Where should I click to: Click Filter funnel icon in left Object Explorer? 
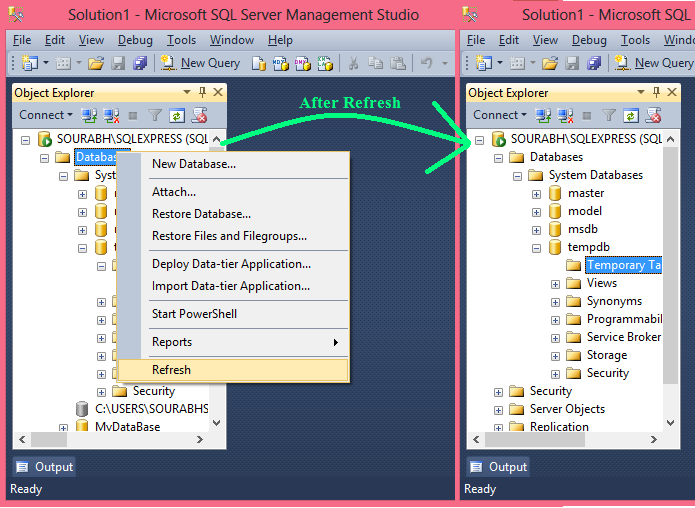click(155, 116)
